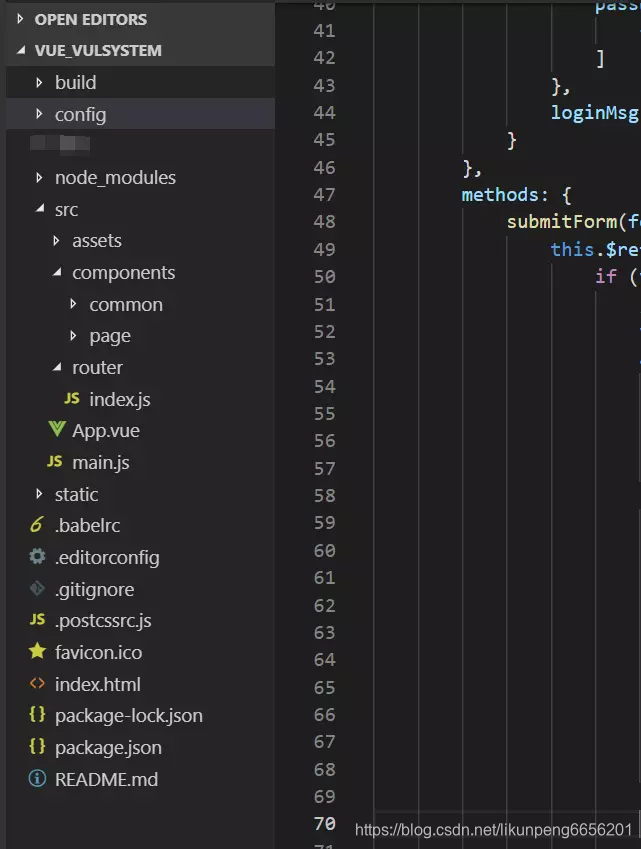Click braces icon beside package.json
The width and height of the screenshot is (641, 849).
(37, 747)
